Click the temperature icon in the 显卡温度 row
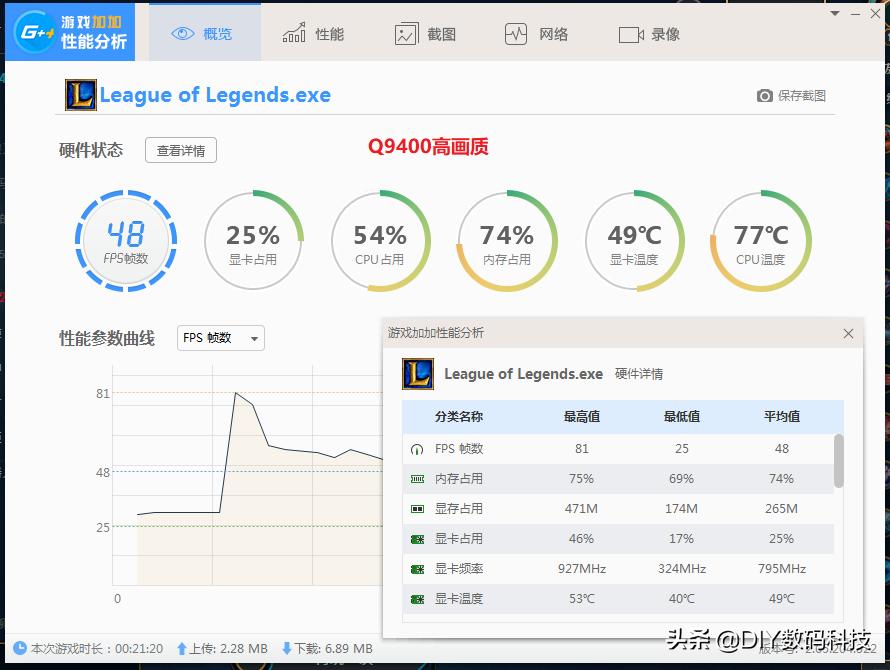This screenshot has height=670, width=890. [x=418, y=598]
